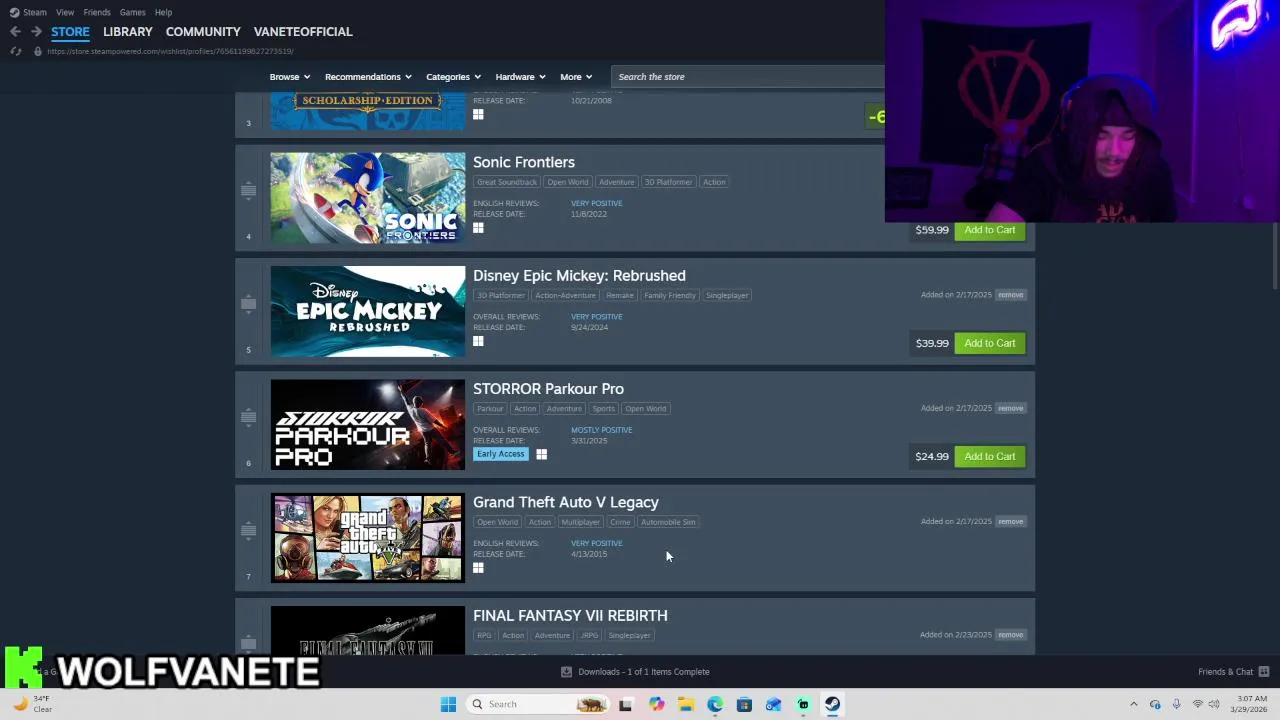Go back with the back arrow

[15, 32]
